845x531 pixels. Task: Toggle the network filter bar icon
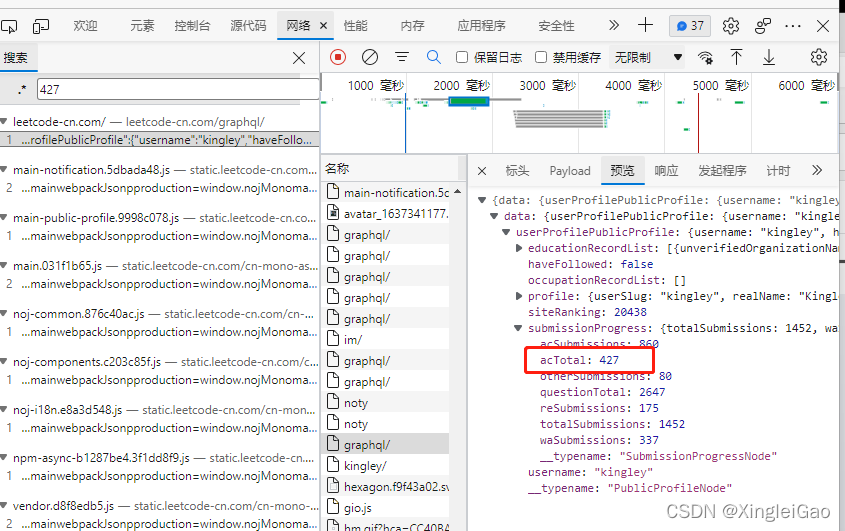coord(401,57)
